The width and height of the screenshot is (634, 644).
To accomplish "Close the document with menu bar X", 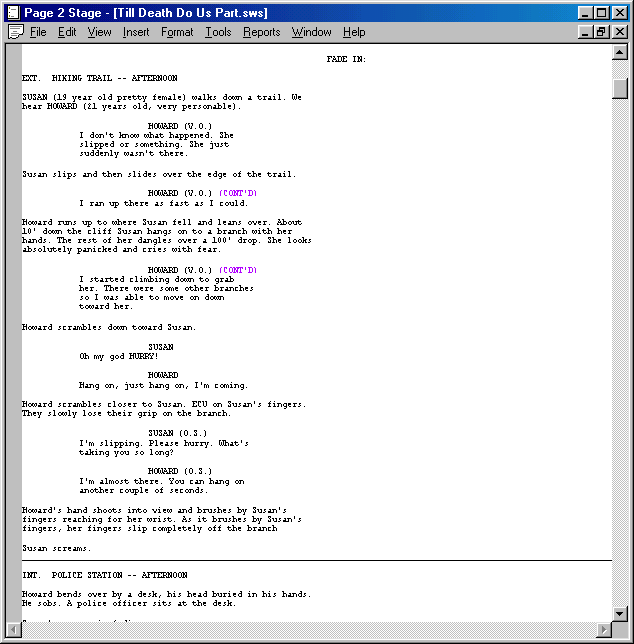I will click(x=617, y=32).
